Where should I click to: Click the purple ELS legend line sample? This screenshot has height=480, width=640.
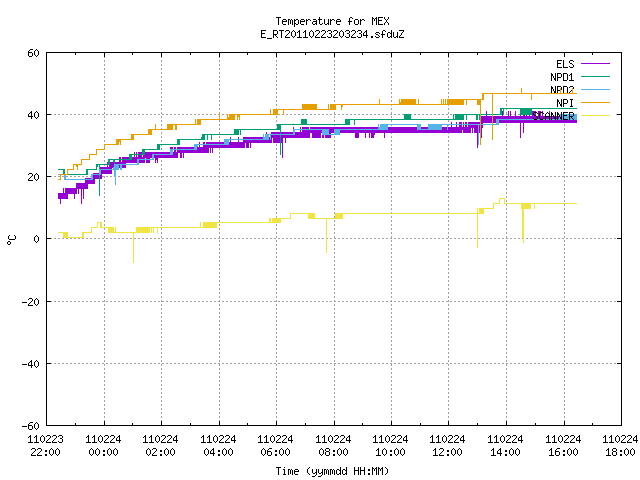pyautogui.click(x=595, y=64)
